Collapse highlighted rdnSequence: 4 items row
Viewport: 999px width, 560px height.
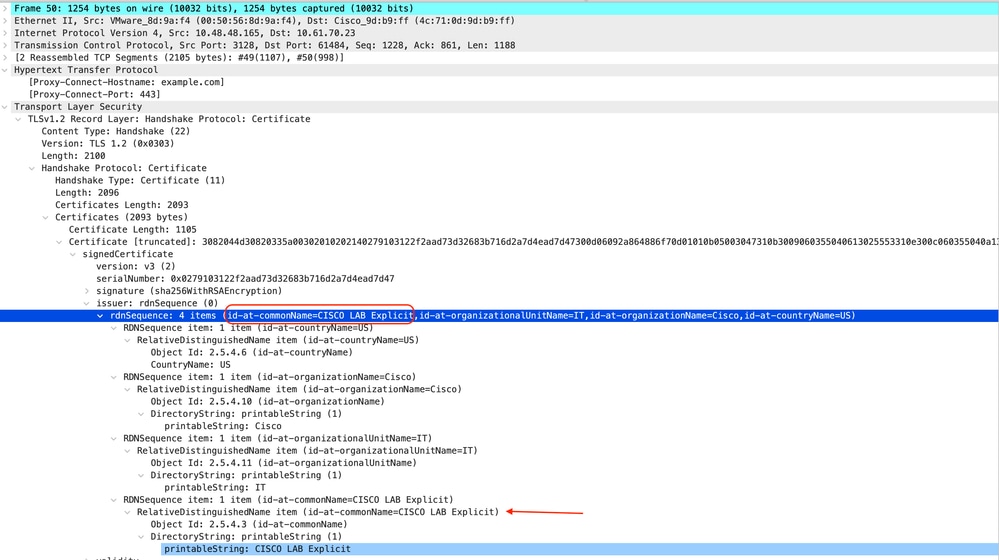click(x=100, y=315)
